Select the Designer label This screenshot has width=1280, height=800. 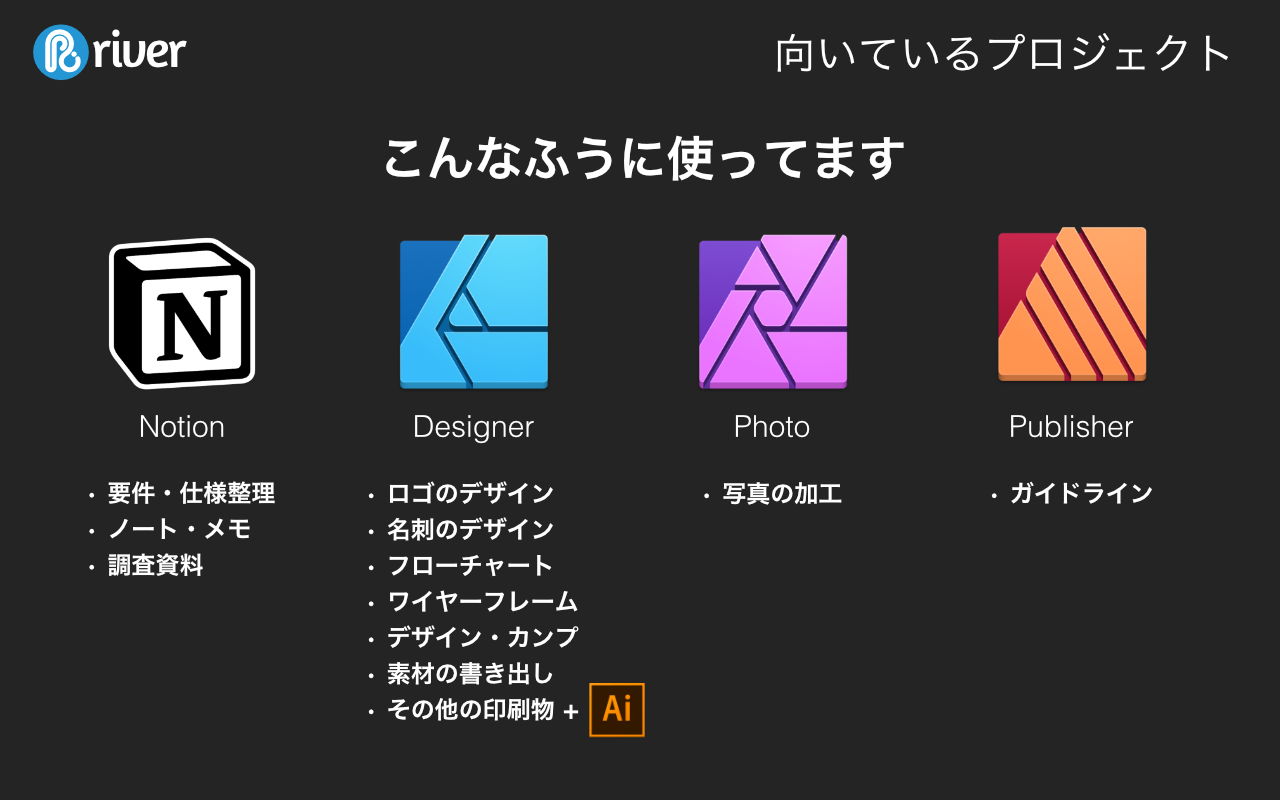point(473,427)
